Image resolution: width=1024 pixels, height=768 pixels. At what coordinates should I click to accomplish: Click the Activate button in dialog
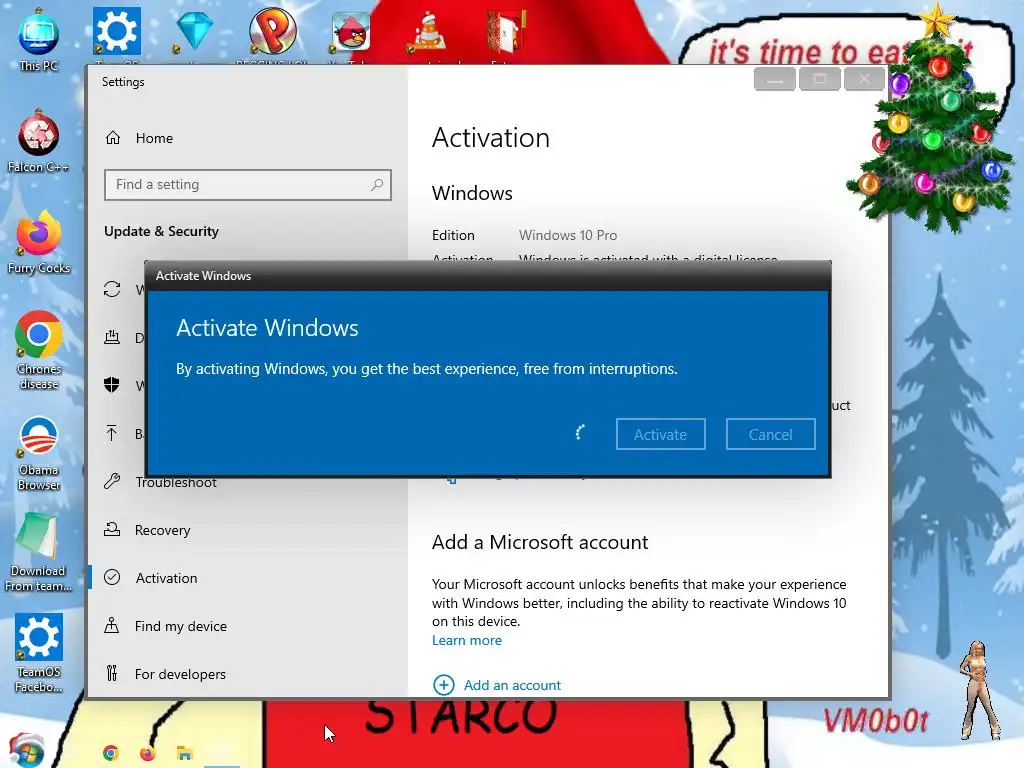660,434
